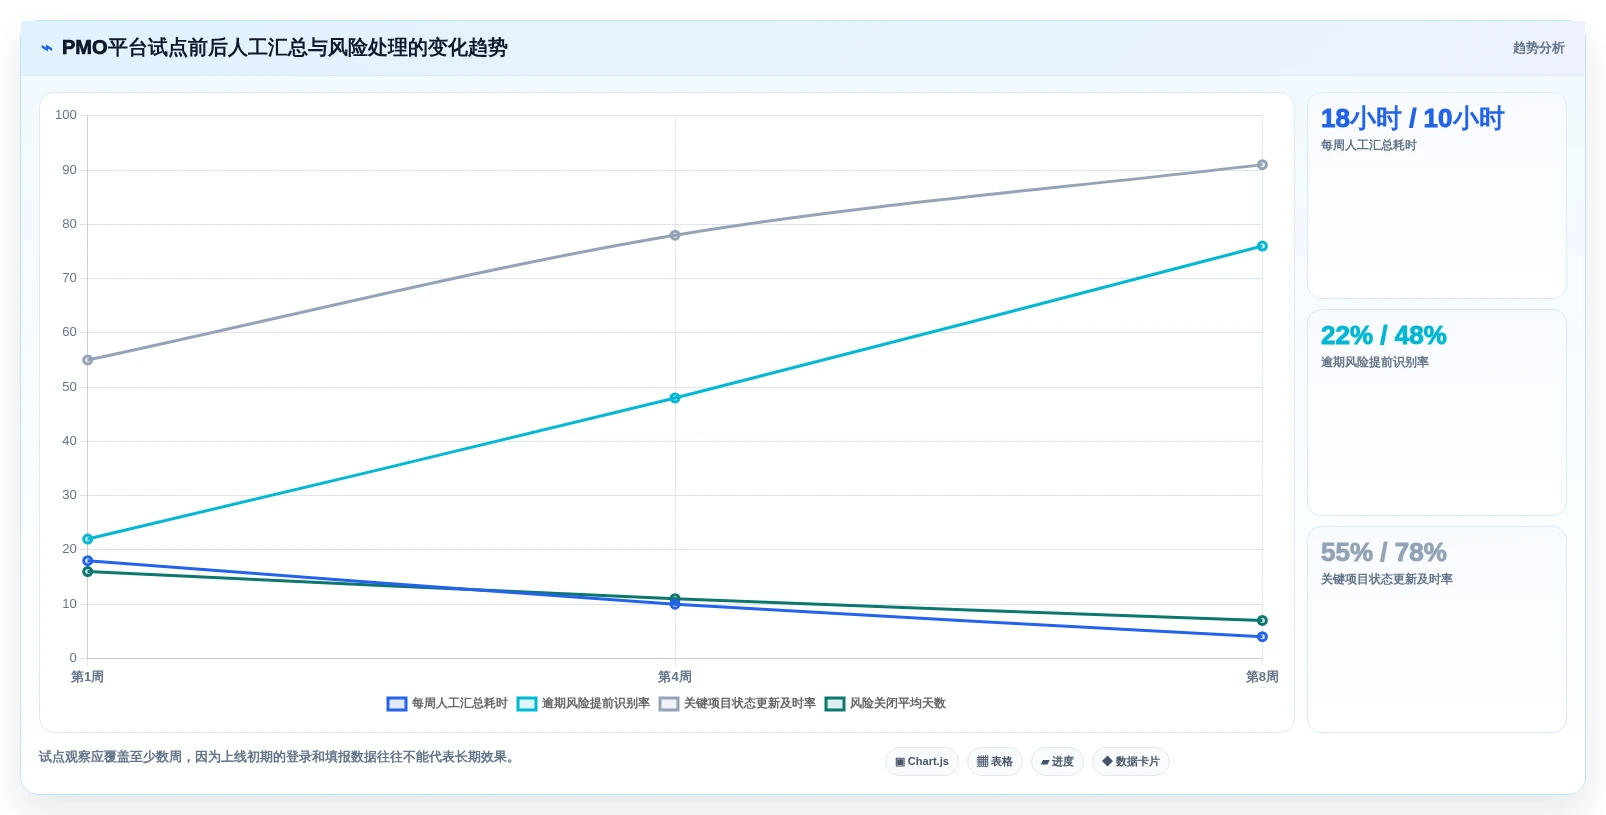Image resolution: width=1606 pixels, height=815 pixels.
Task: Click the blue data point at 第8周 (4)
Action: pos(1262,637)
